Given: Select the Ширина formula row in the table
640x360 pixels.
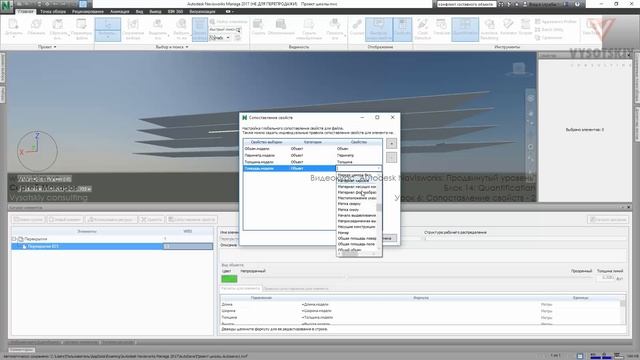Looking at the screenshot, I should point(420,311).
